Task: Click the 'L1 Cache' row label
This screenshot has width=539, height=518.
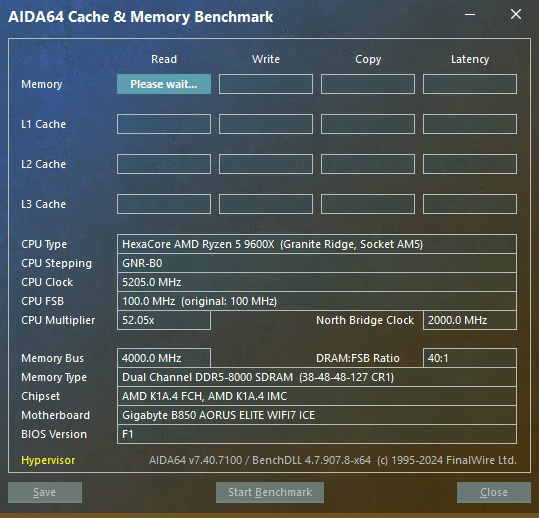Action: [43, 124]
